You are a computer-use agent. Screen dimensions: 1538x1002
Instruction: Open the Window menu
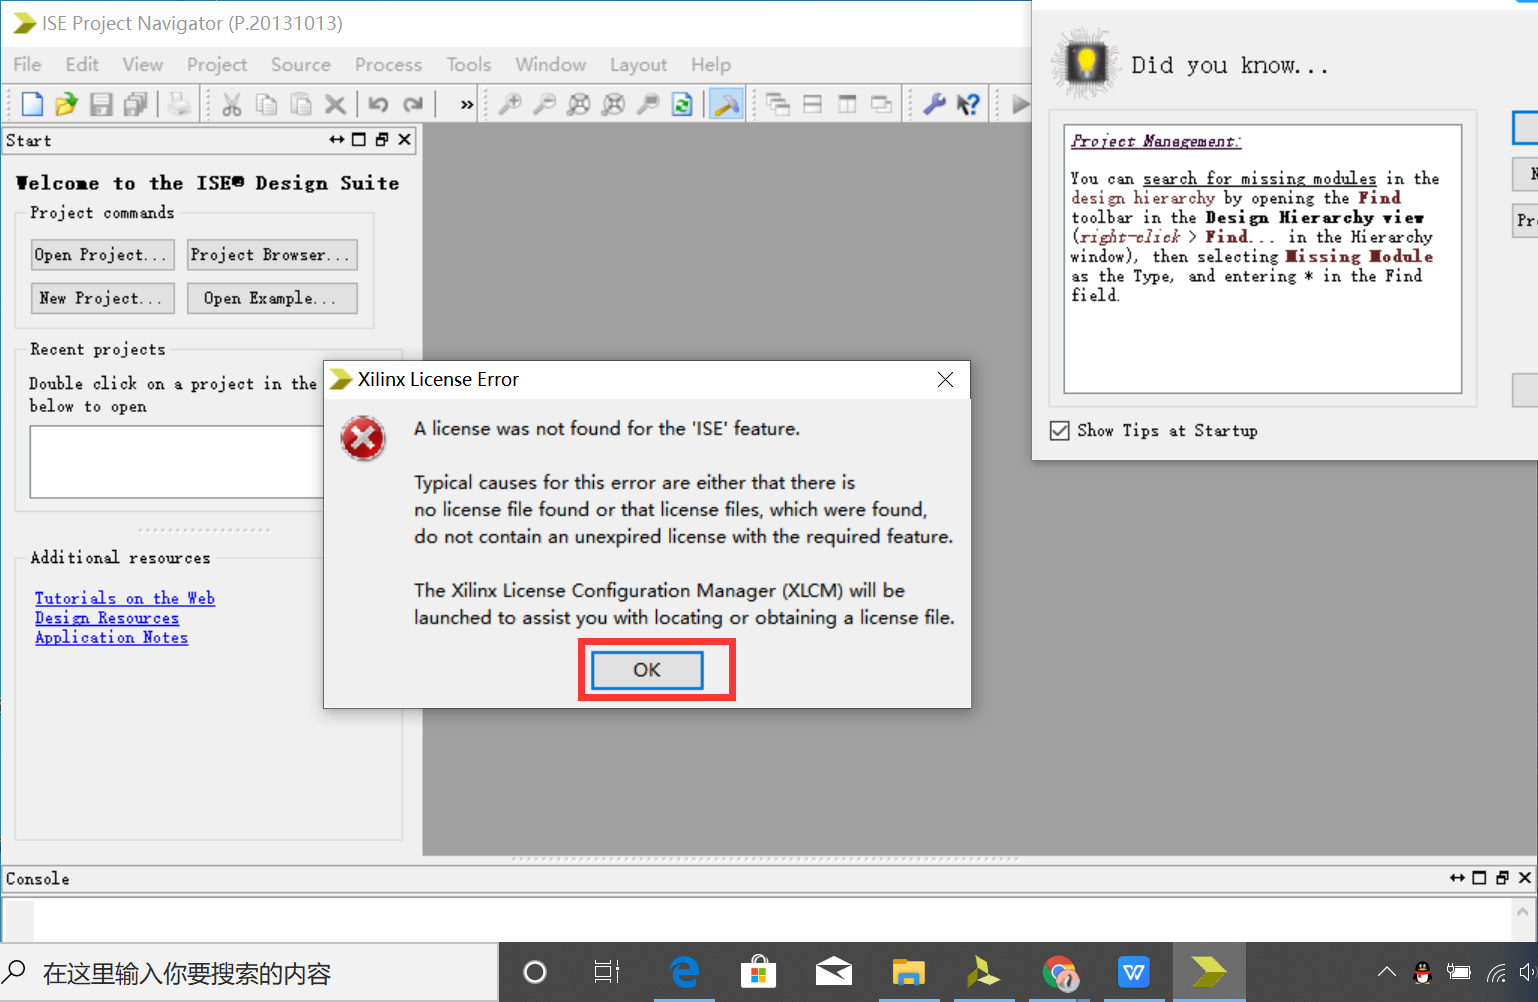[x=551, y=64]
